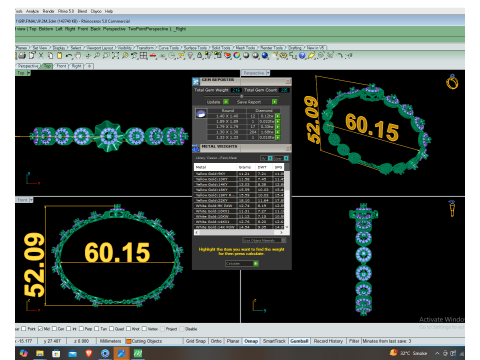Click the Save Report button
The width and height of the screenshot is (480, 360).
256,102
